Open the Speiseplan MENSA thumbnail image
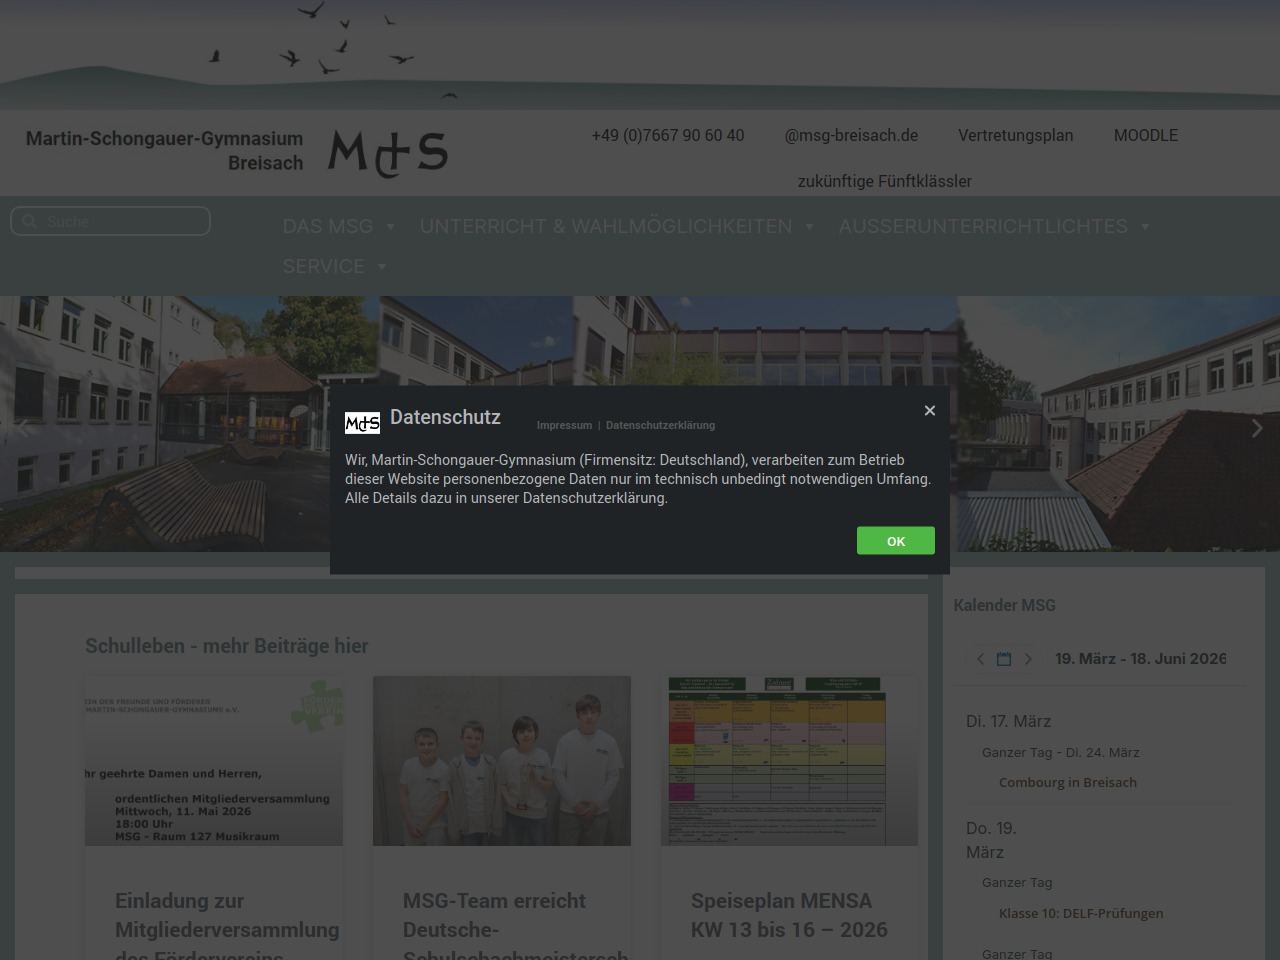 (x=789, y=761)
